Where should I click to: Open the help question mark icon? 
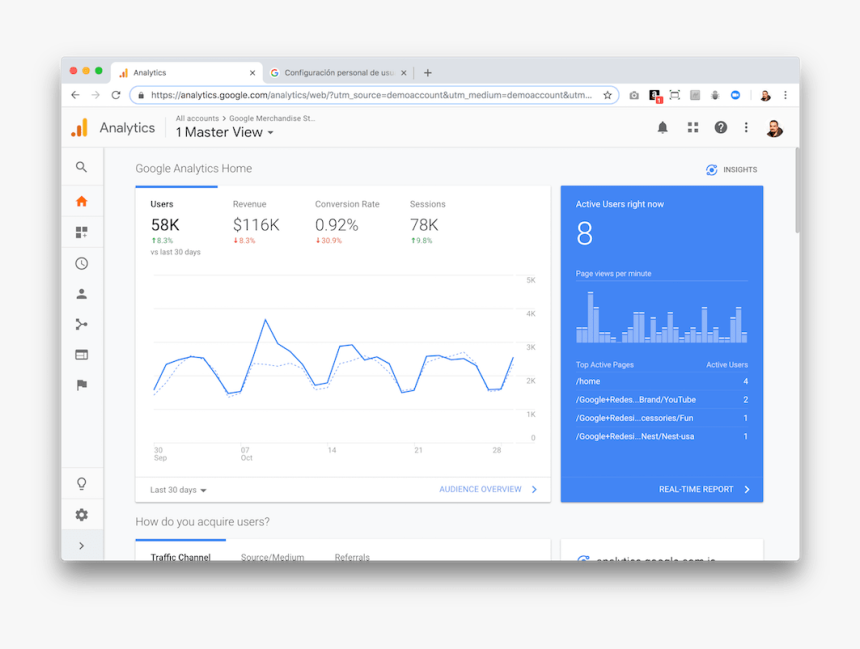pyautogui.click(x=720, y=127)
